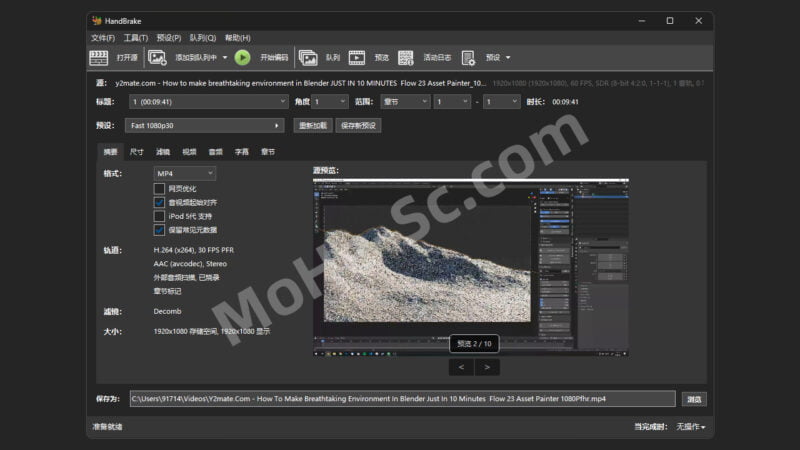The image size is (800, 450).
Task: Open the 文件(F) menu
Action: (x=103, y=38)
